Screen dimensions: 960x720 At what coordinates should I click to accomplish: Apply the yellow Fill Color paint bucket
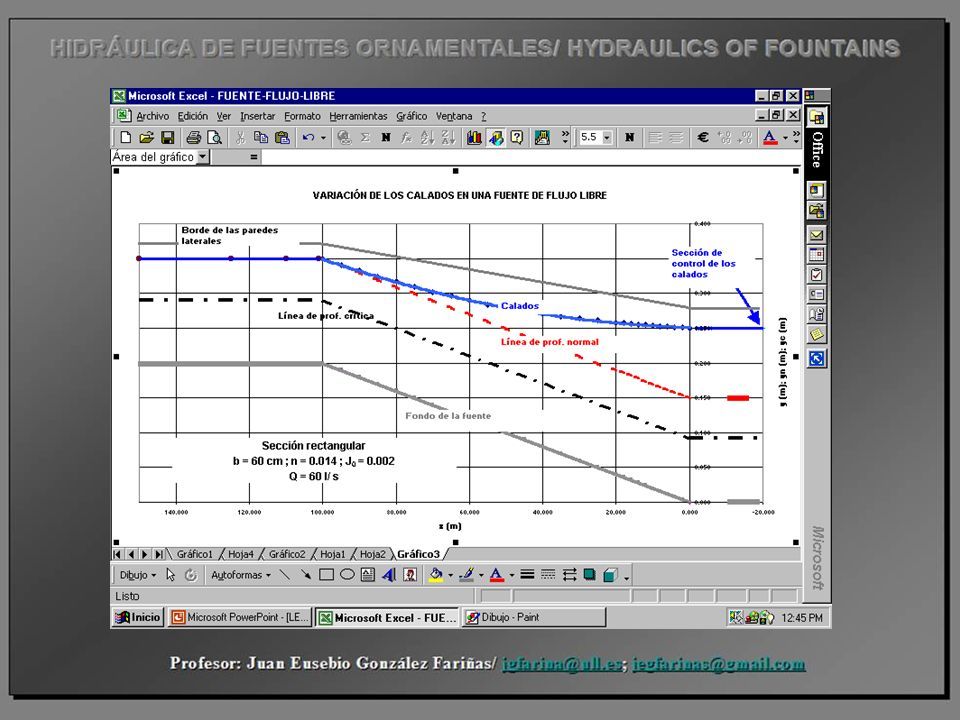click(x=436, y=575)
